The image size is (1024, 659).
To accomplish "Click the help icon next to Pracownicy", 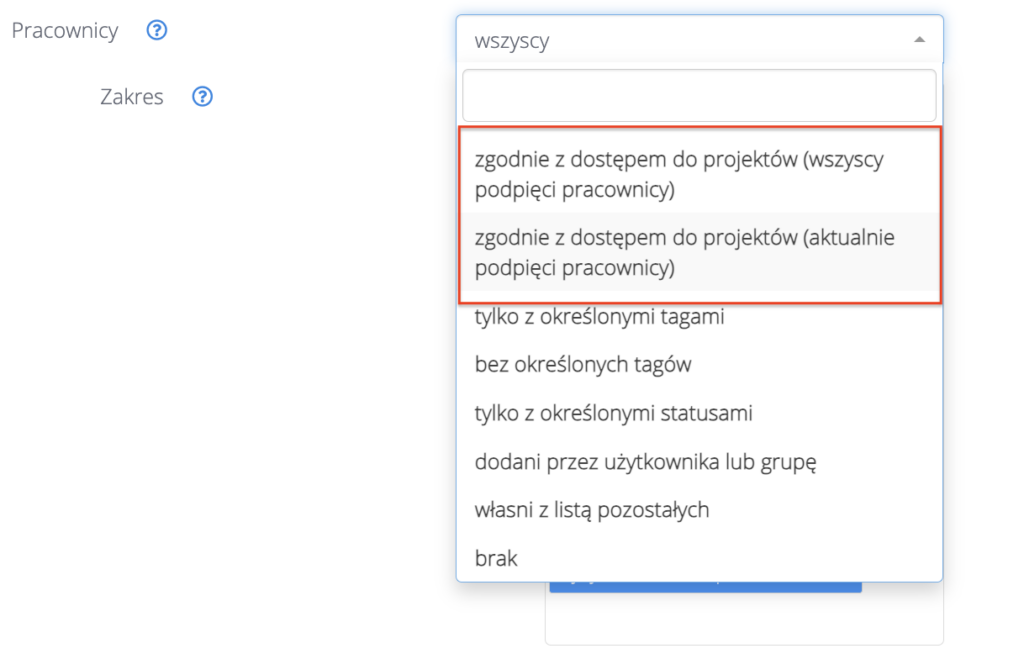I will pos(156,31).
